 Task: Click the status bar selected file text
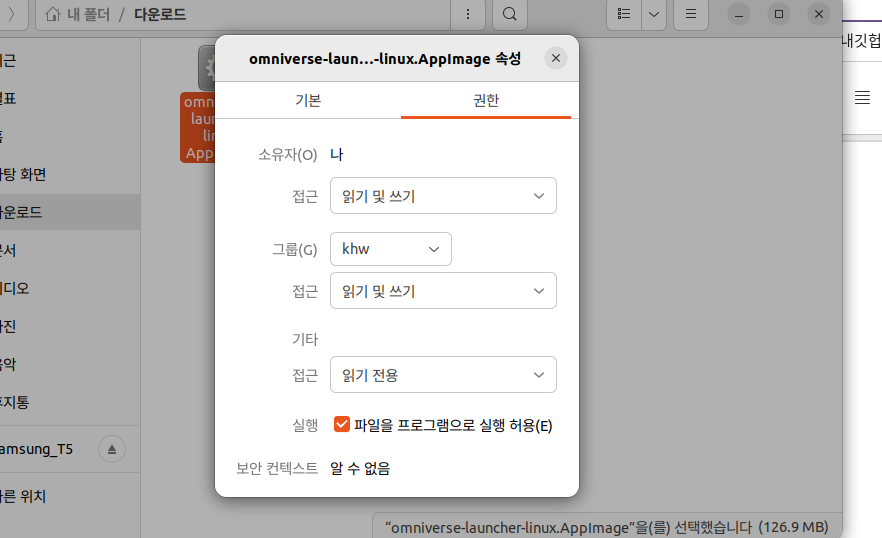point(606,527)
